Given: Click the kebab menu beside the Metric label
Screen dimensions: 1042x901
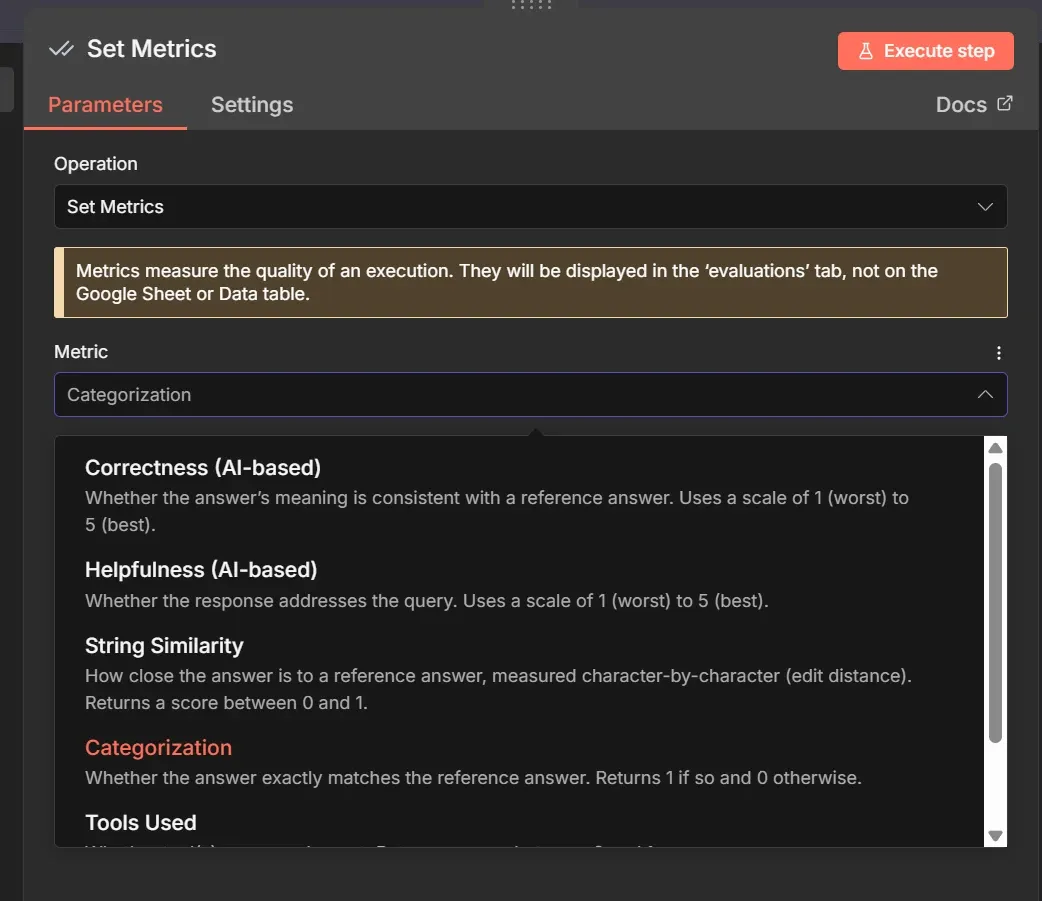Looking at the screenshot, I should [998, 352].
